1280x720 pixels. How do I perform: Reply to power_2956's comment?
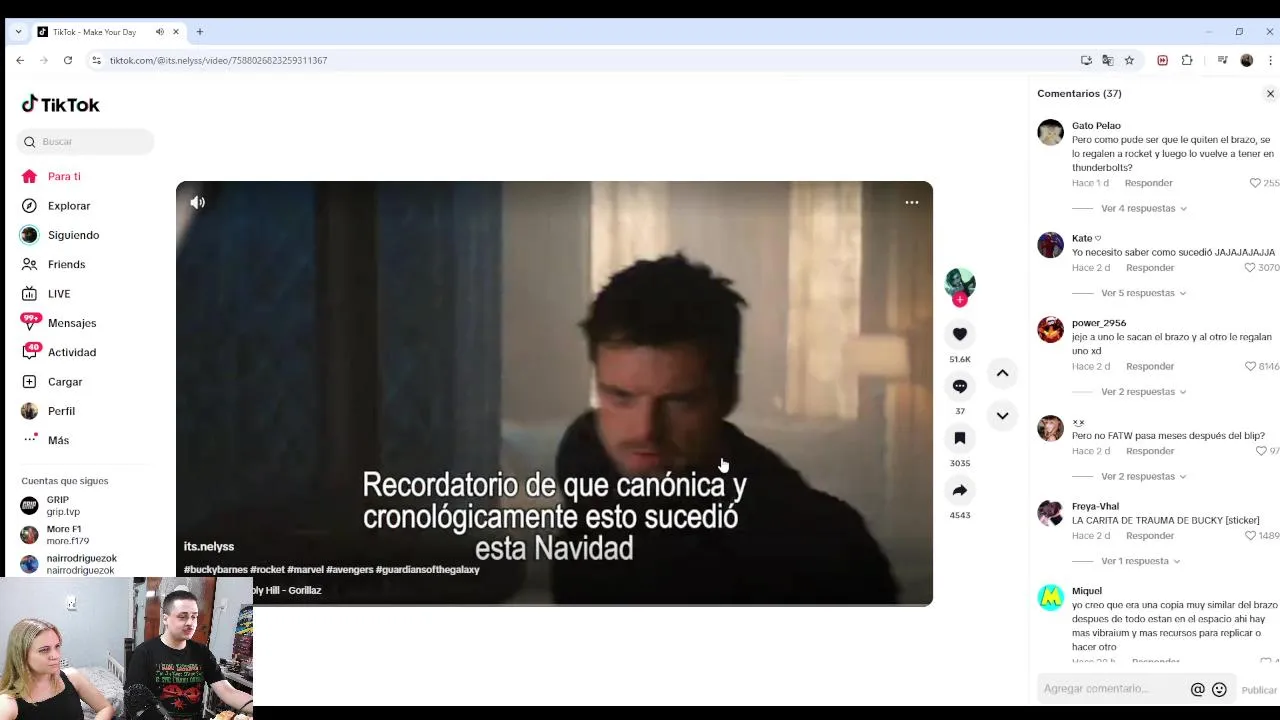tap(1150, 366)
